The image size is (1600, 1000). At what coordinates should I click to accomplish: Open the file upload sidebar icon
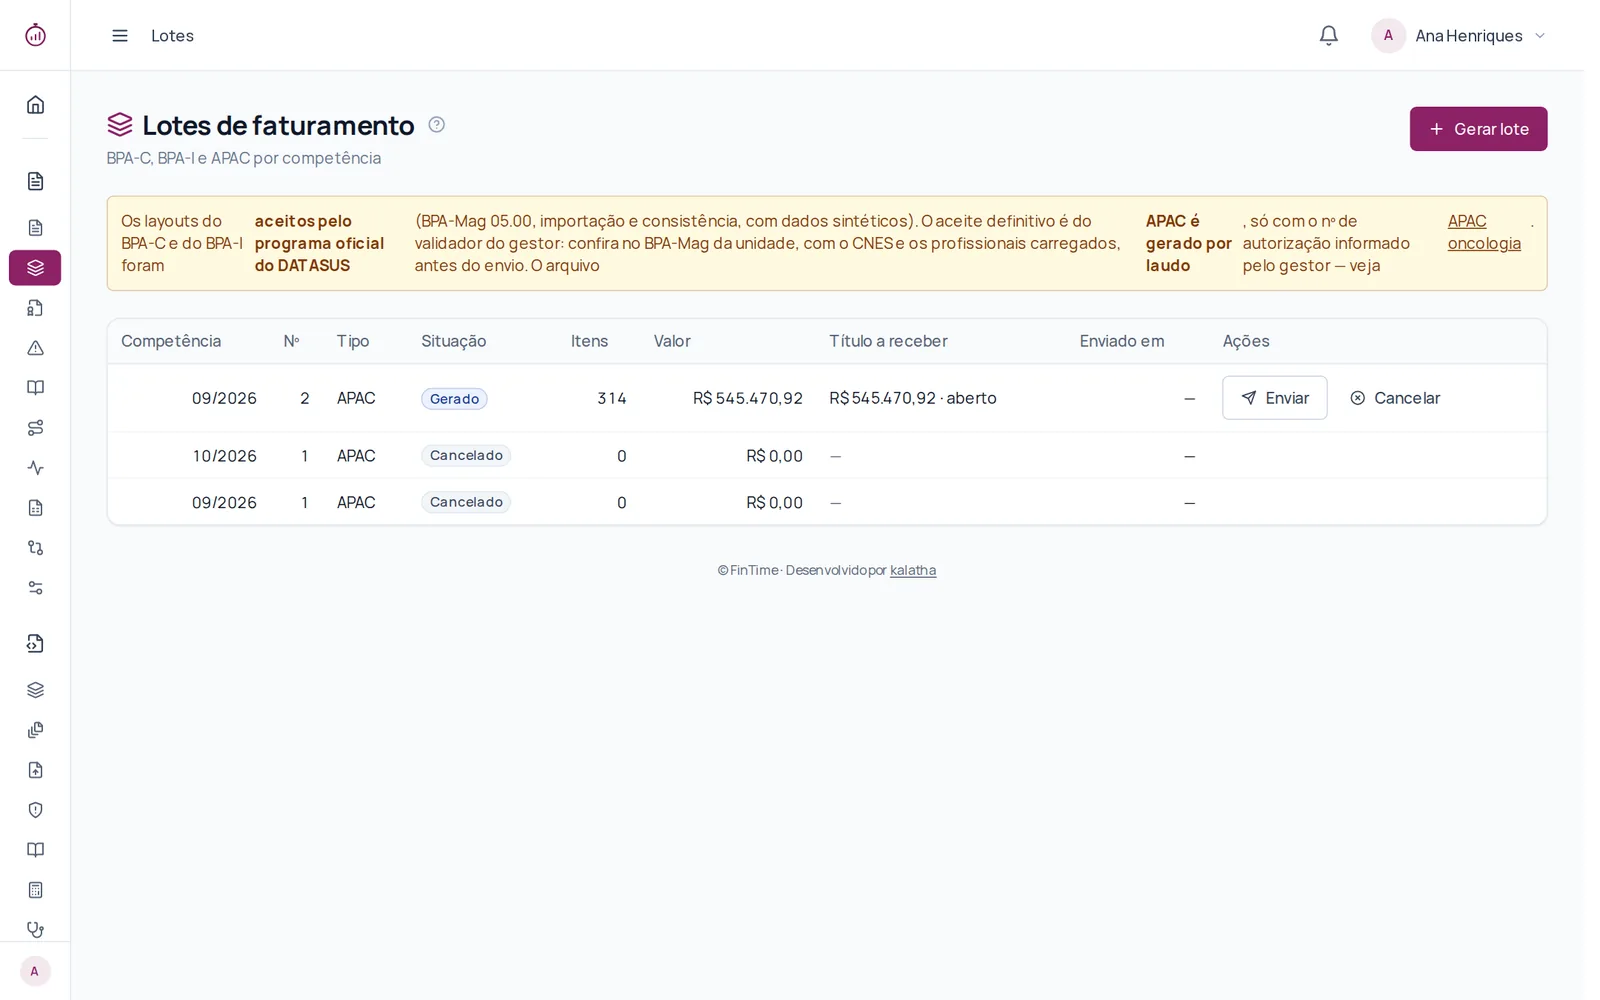35,770
